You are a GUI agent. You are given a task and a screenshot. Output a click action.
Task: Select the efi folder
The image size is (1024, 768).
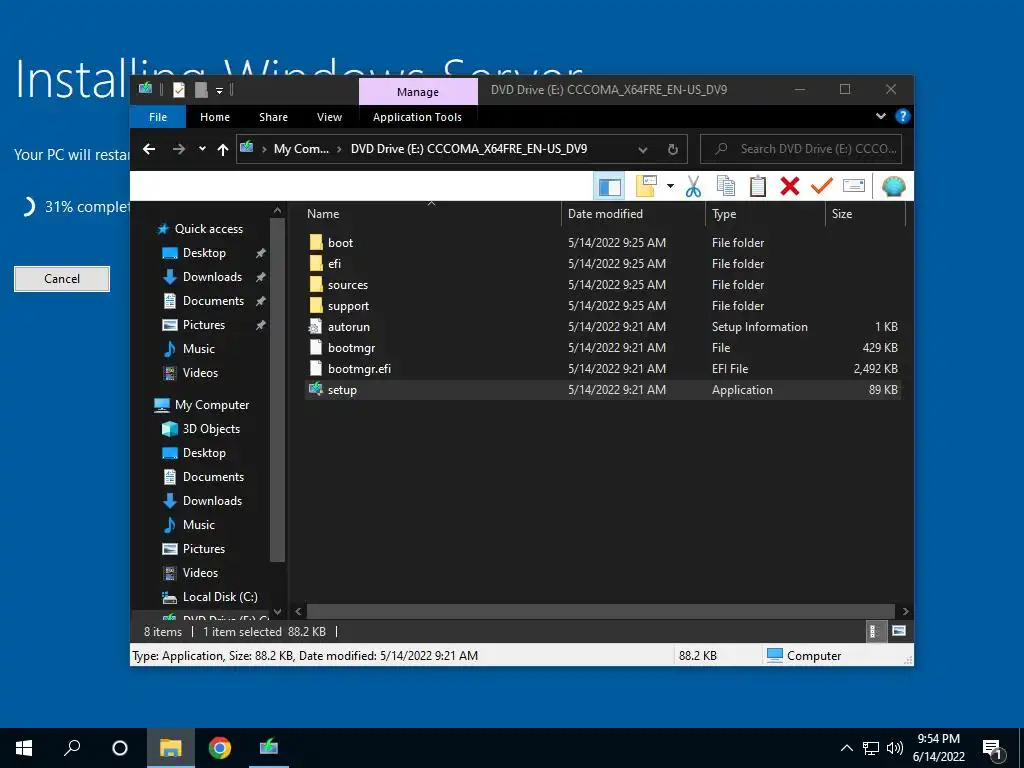[603, 263]
